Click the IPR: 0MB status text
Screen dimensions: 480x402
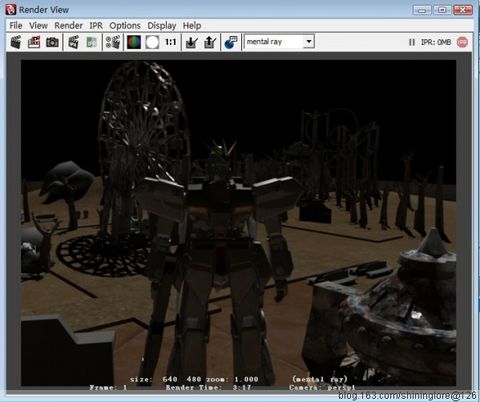tap(436, 42)
